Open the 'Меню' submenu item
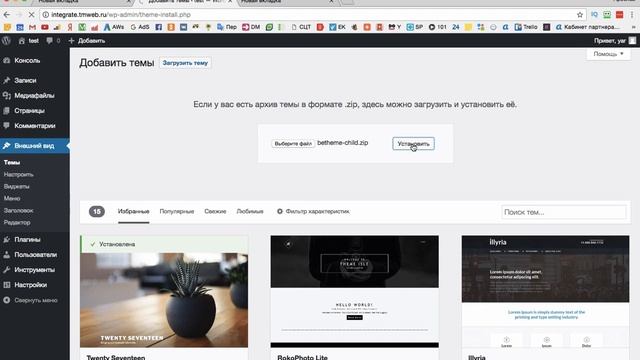 click(x=12, y=198)
